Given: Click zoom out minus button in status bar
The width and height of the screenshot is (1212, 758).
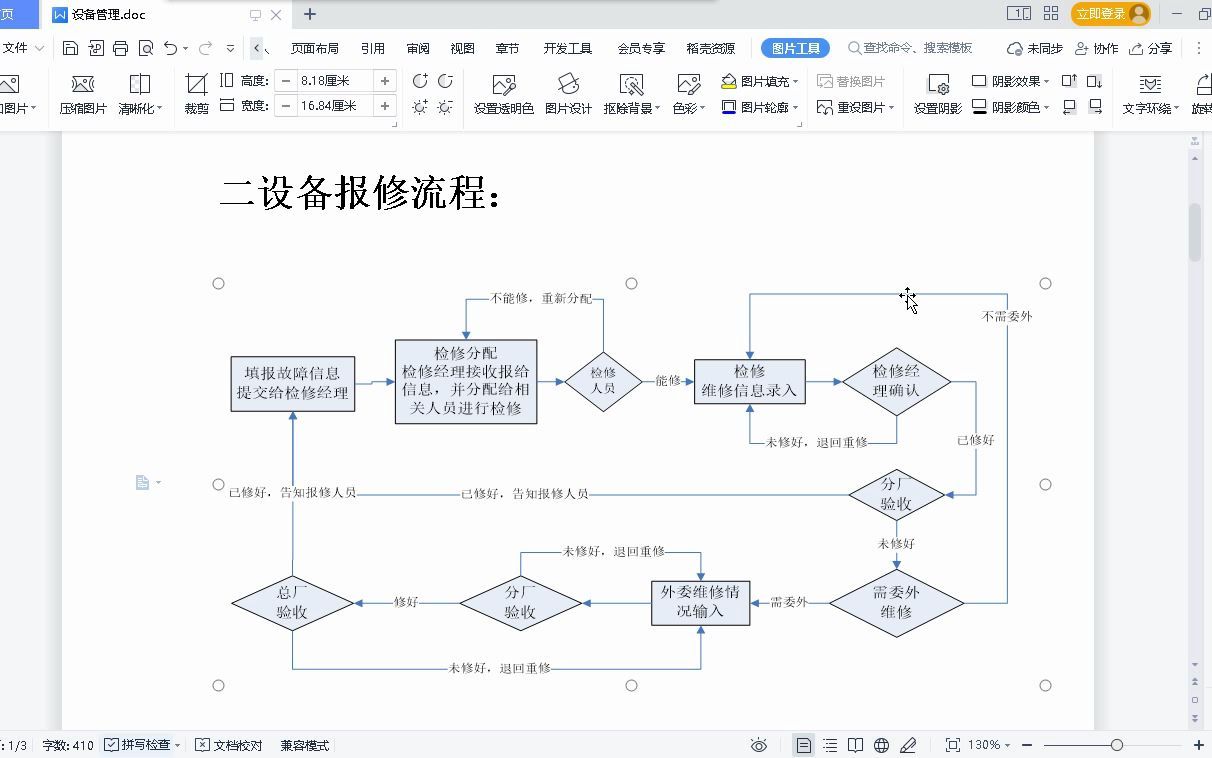Looking at the screenshot, I should tap(1027, 745).
